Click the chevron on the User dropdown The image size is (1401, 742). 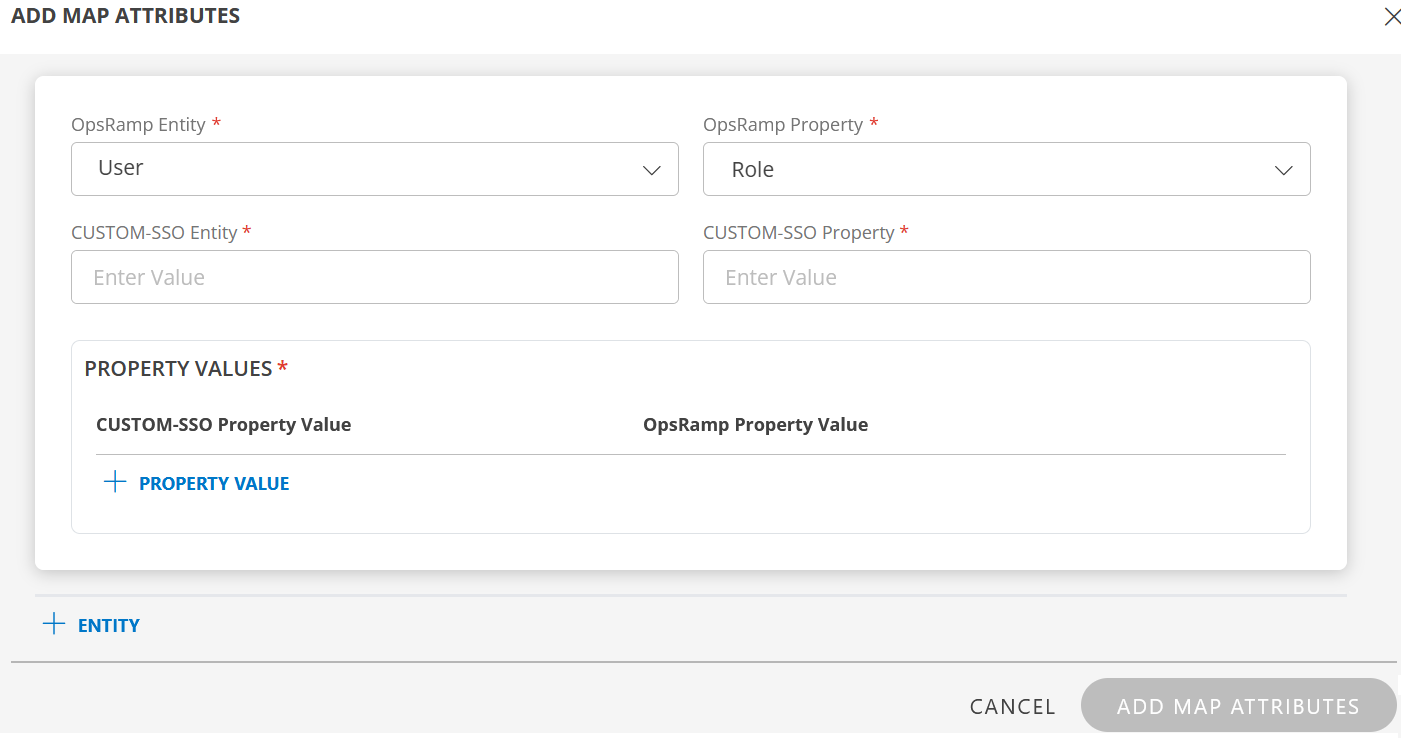[653, 170]
